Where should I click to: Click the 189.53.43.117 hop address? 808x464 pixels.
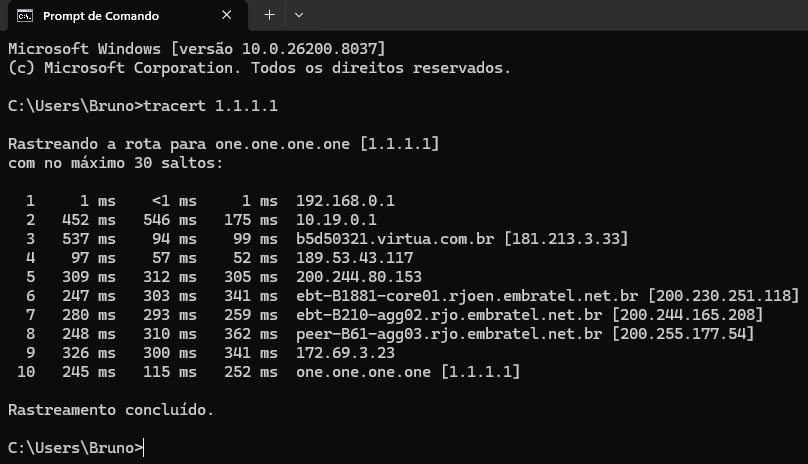click(x=354, y=257)
